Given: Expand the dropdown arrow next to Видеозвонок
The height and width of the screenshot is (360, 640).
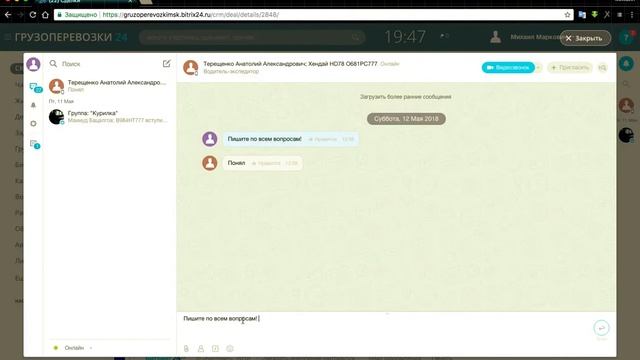Looking at the screenshot, I should pos(539,67).
